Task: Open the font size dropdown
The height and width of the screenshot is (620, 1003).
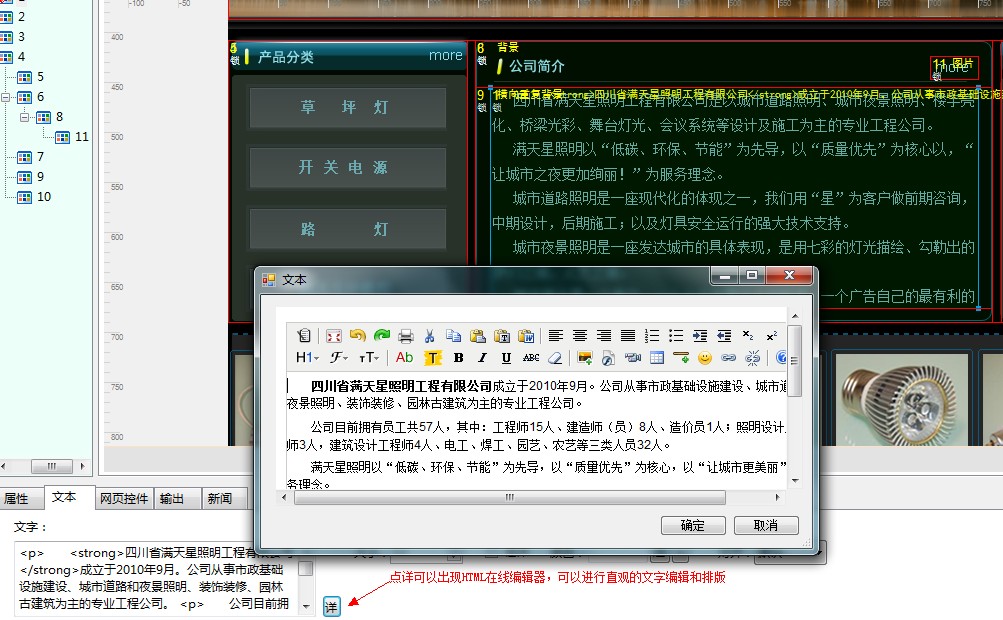Action: [369, 358]
